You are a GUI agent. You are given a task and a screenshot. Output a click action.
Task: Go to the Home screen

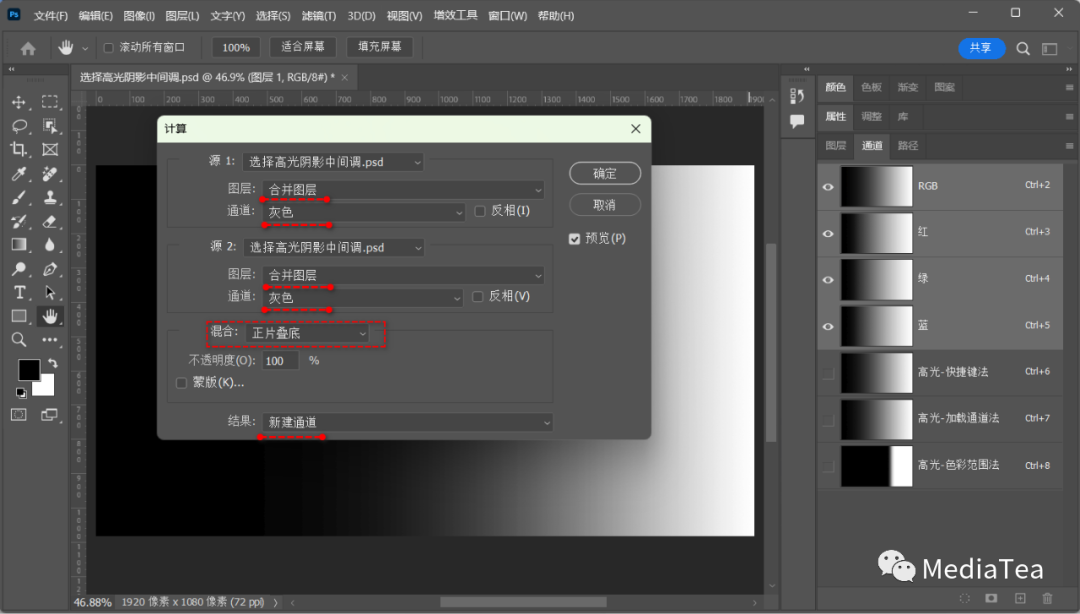pos(28,48)
